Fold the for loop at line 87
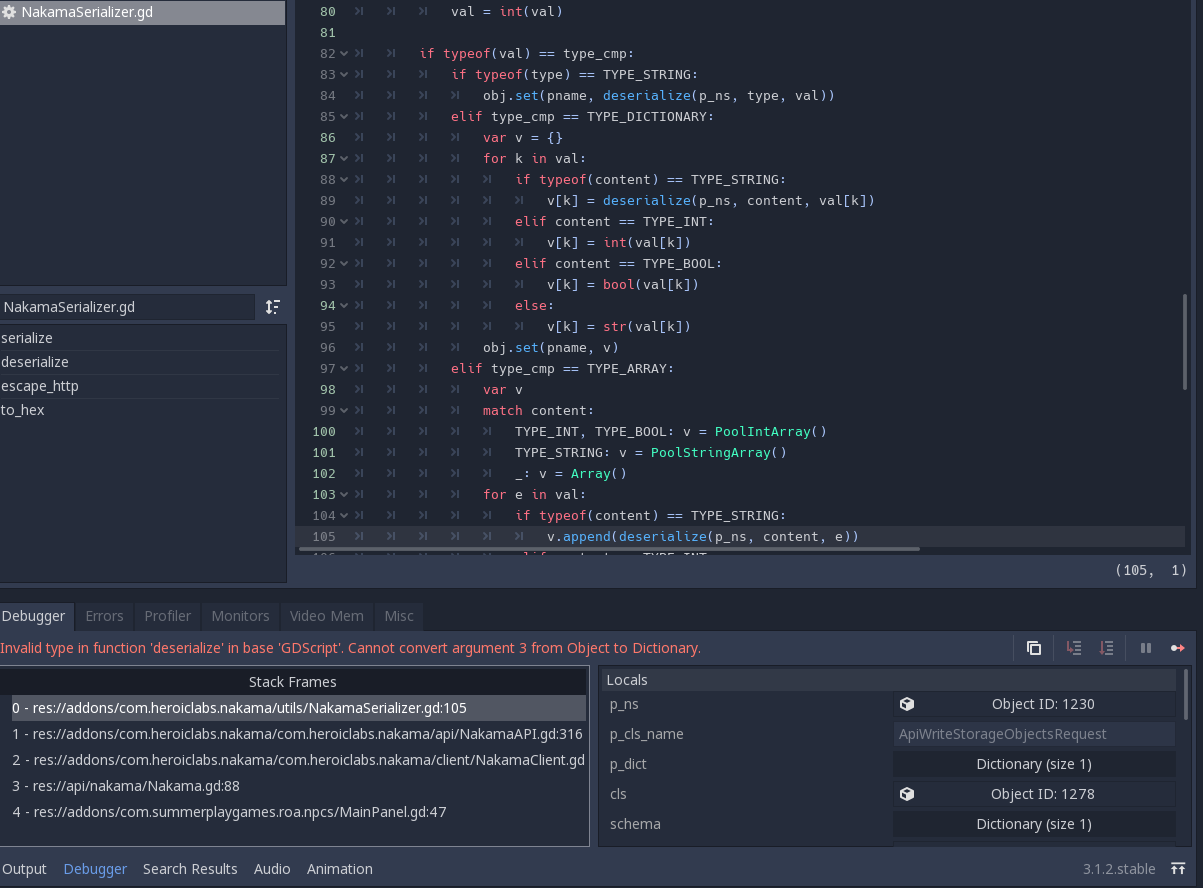Viewport: 1203px width, 888px height. (x=344, y=159)
